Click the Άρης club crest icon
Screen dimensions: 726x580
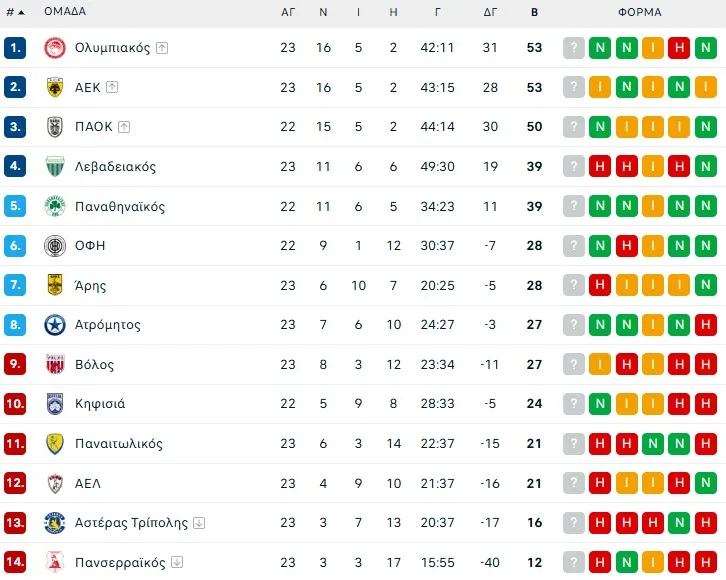click(55, 285)
